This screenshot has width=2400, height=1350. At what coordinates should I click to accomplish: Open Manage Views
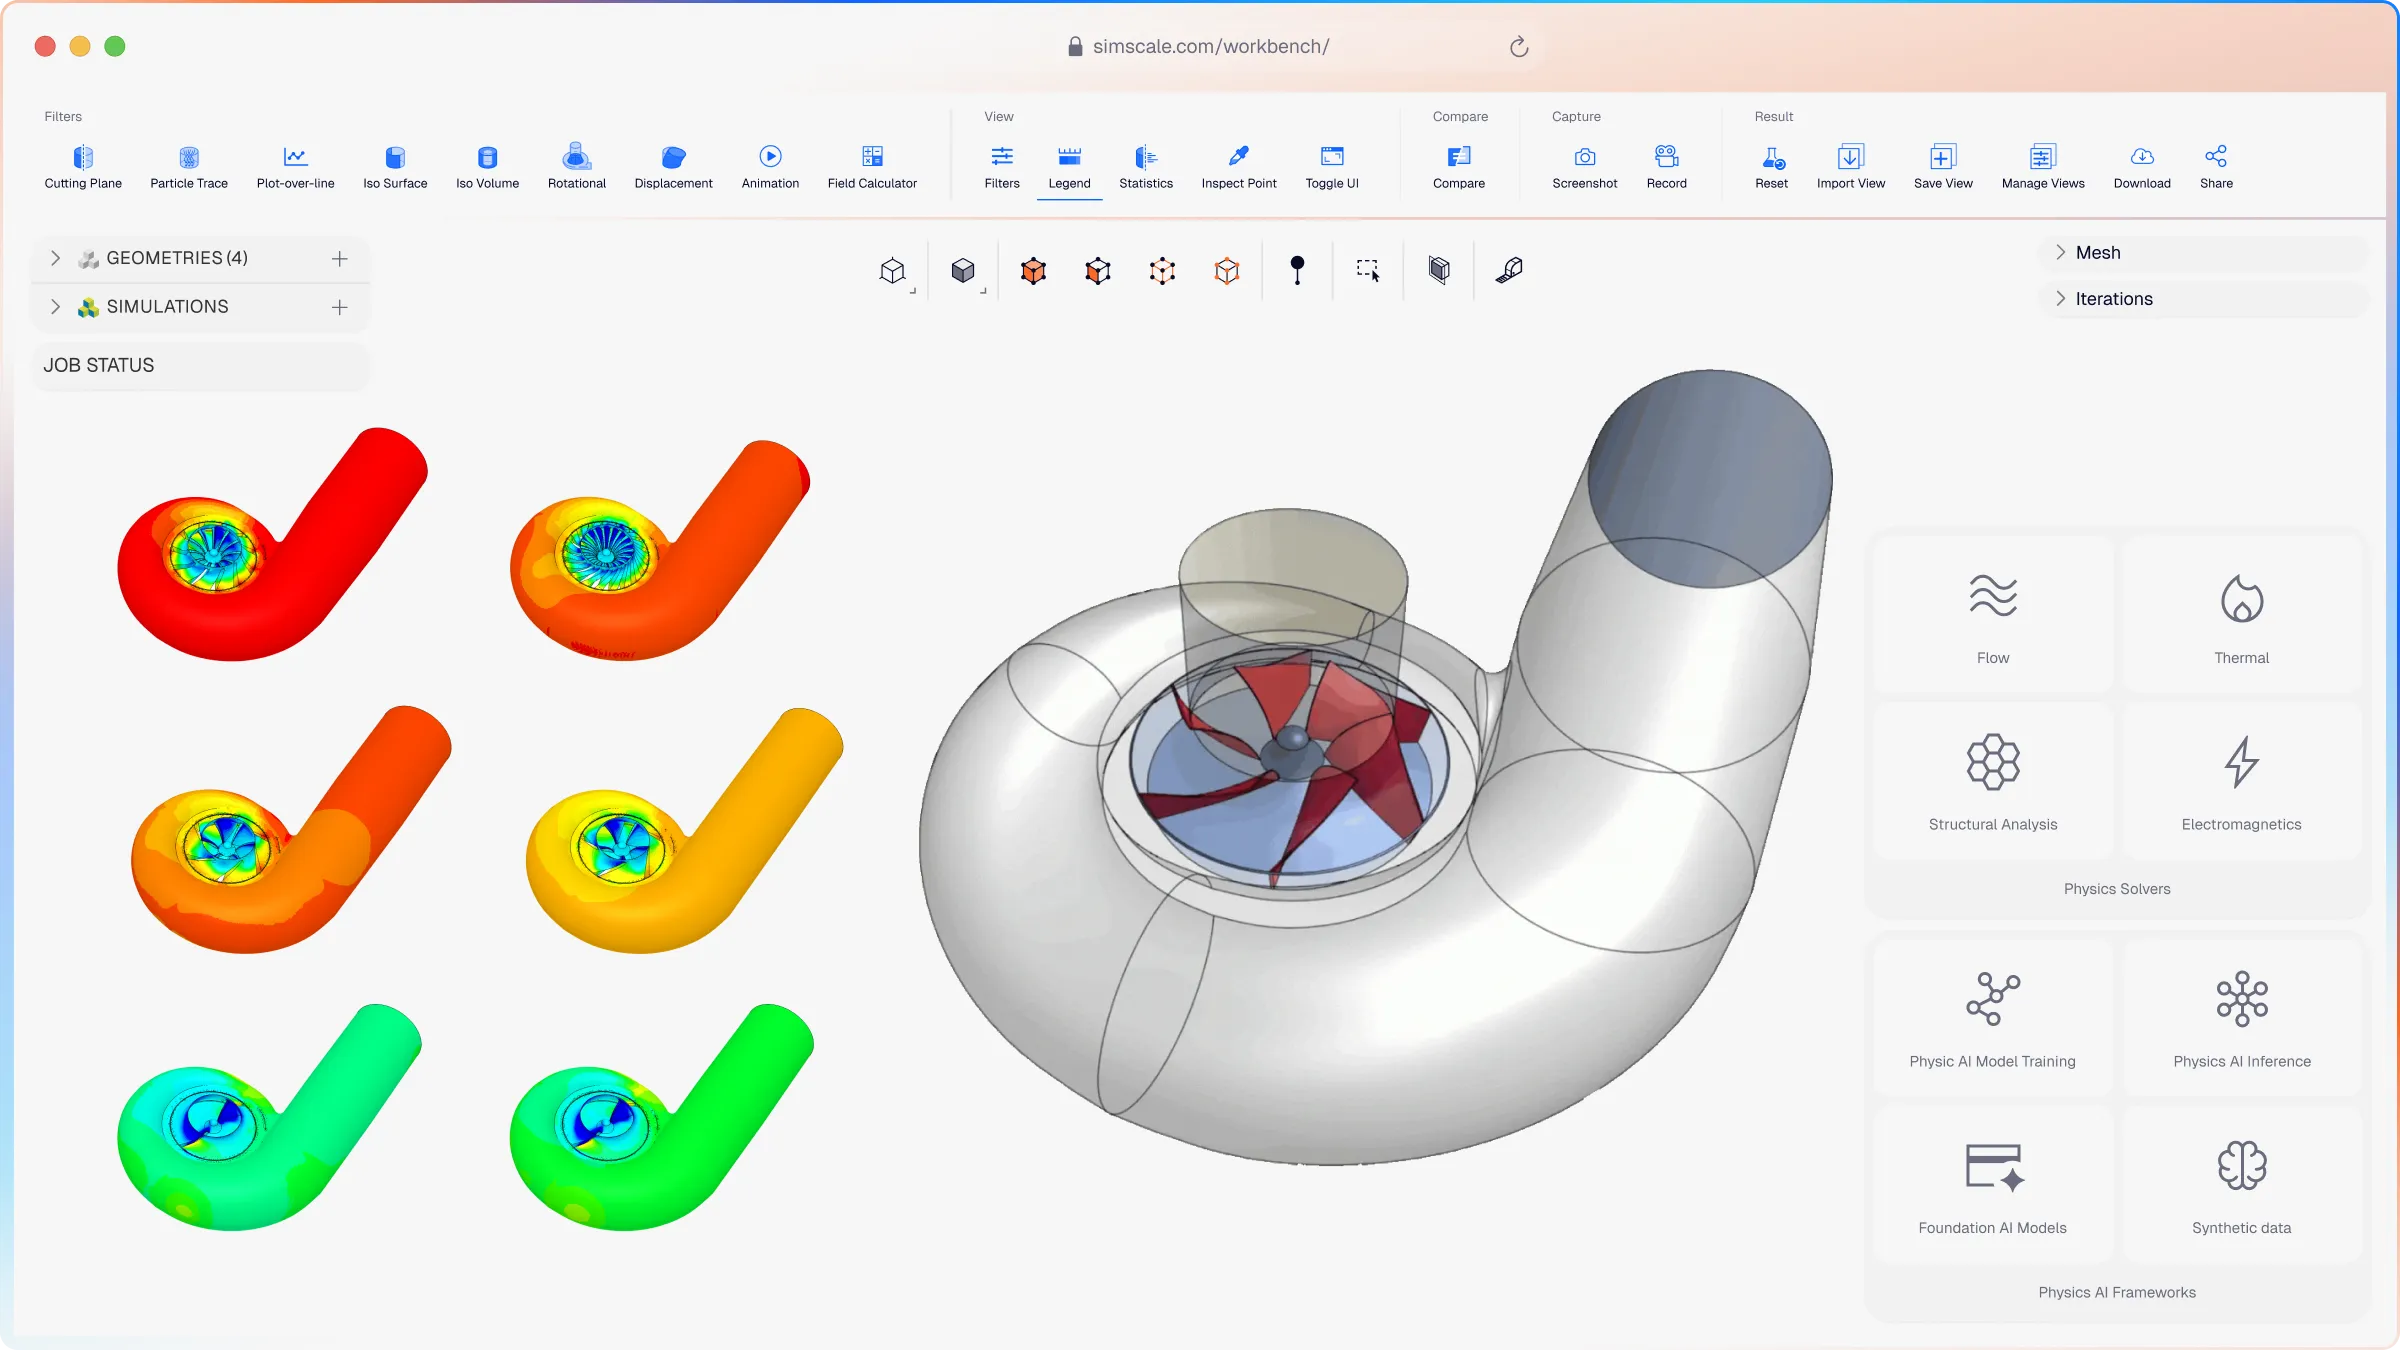point(2043,167)
